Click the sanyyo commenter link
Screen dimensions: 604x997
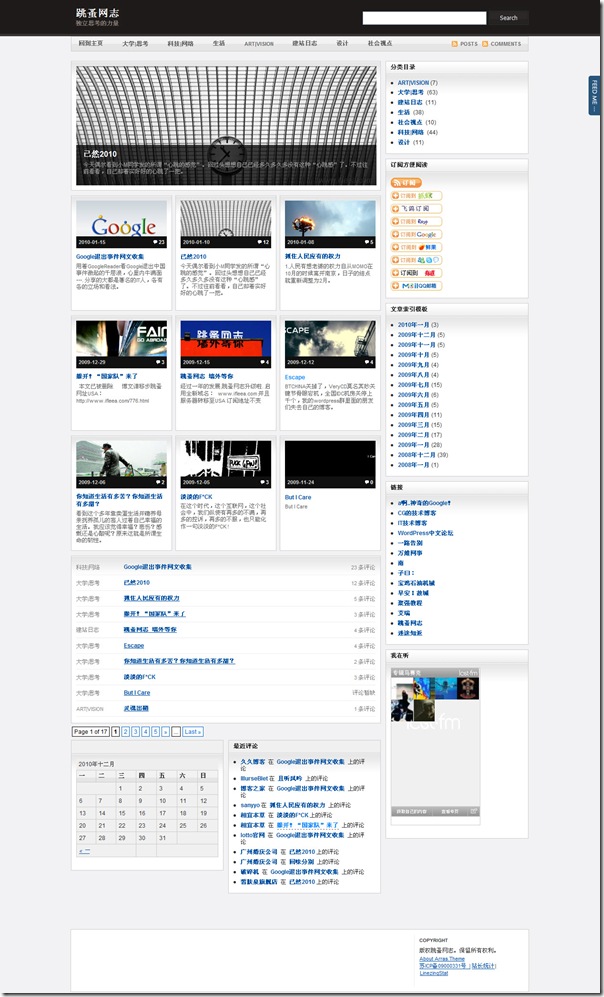click(x=250, y=805)
